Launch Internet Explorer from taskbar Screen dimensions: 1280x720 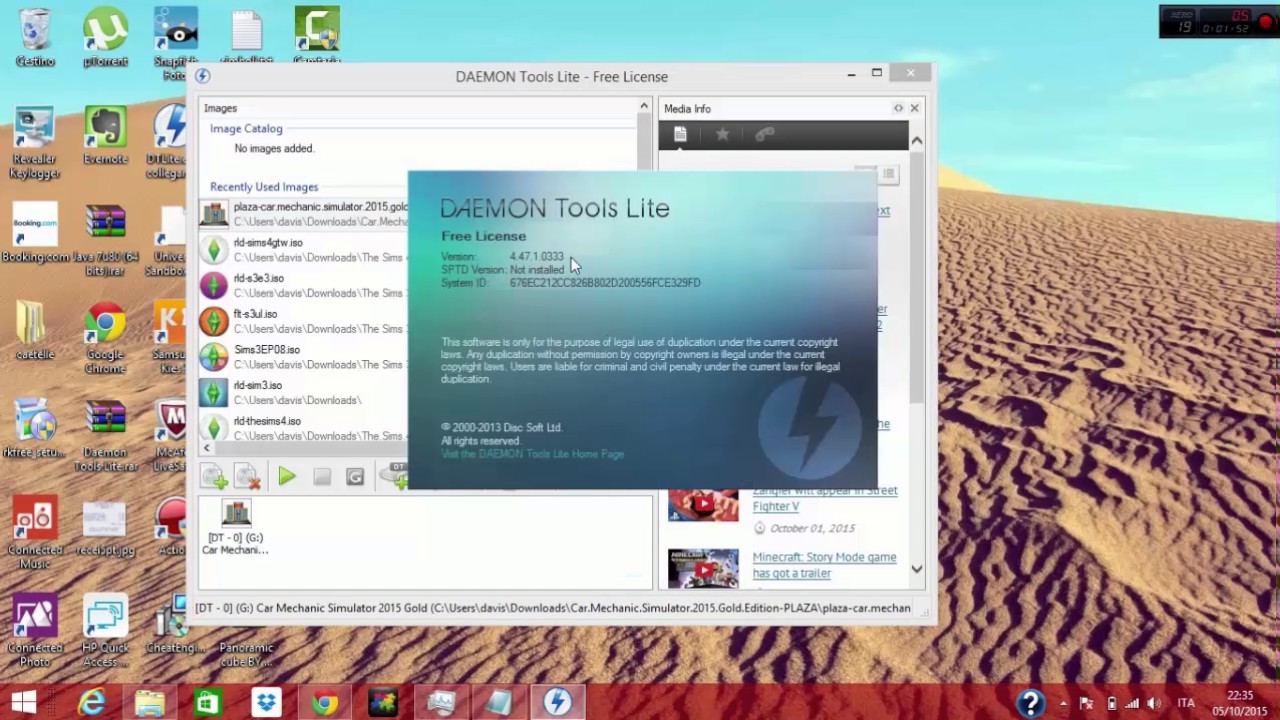click(91, 702)
